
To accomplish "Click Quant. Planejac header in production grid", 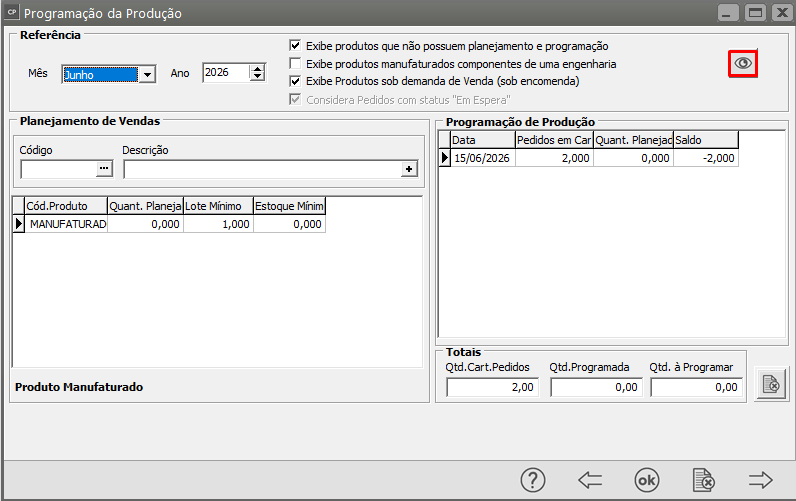I will (633, 140).
